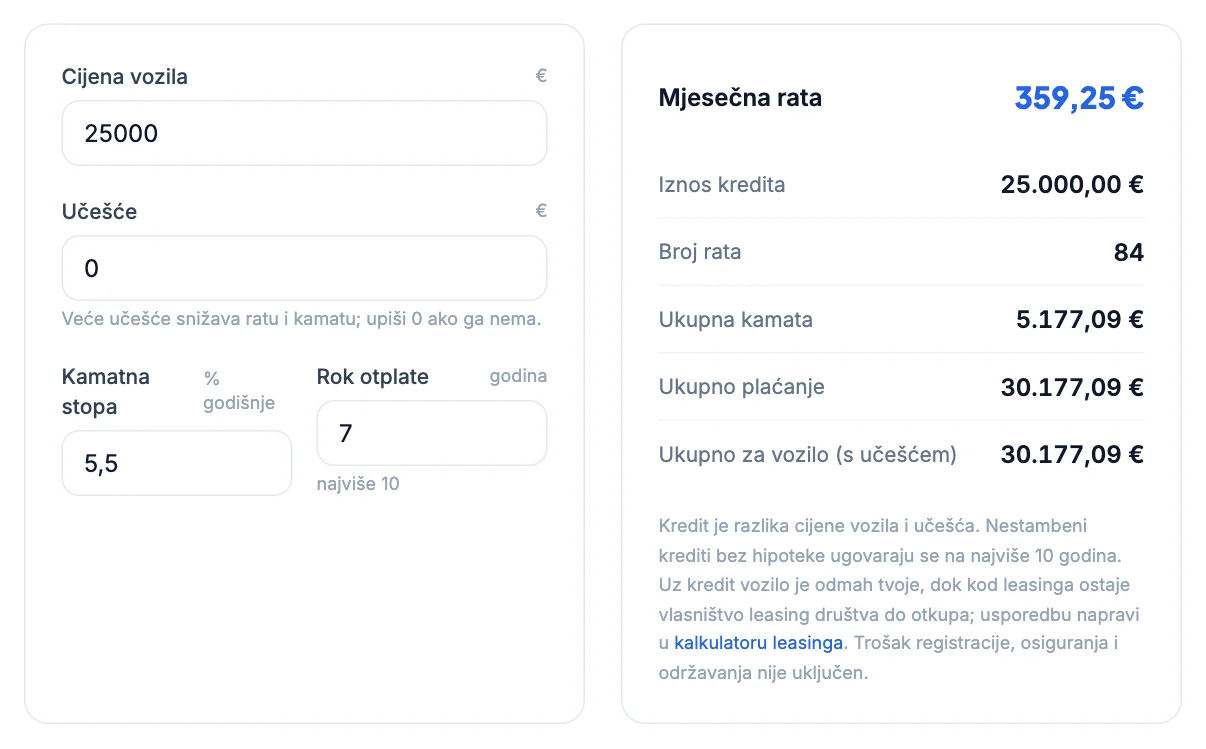This screenshot has width=1206, height=749.
Task: Click the Ukupna kamata amount 5.177,09 €
Action: pyautogui.click(x=1080, y=320)
